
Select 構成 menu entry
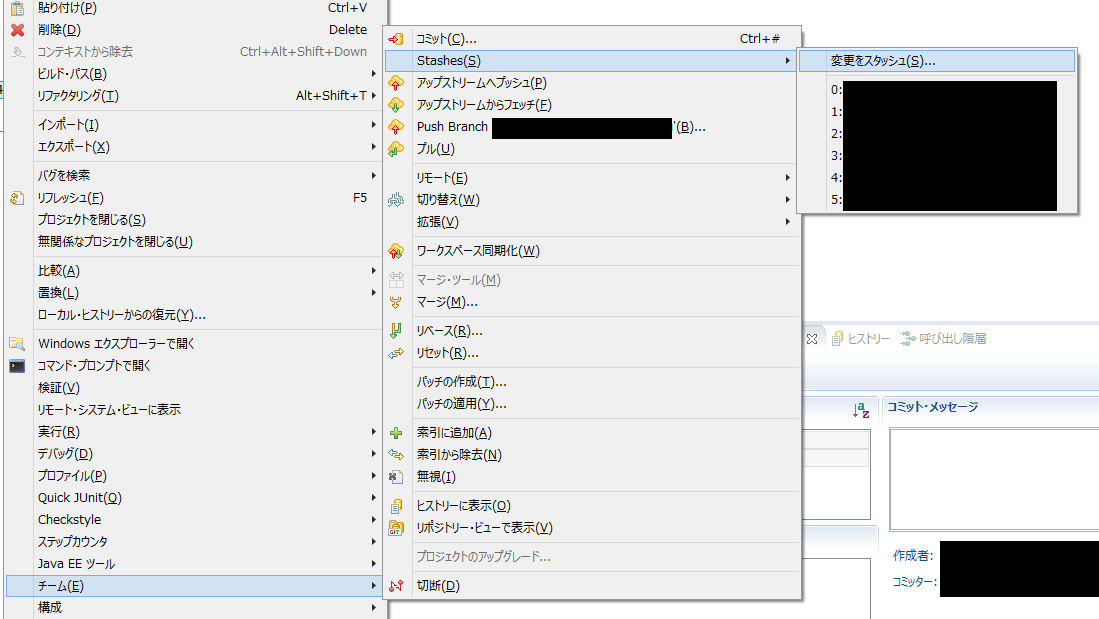(x=194, y=607)
